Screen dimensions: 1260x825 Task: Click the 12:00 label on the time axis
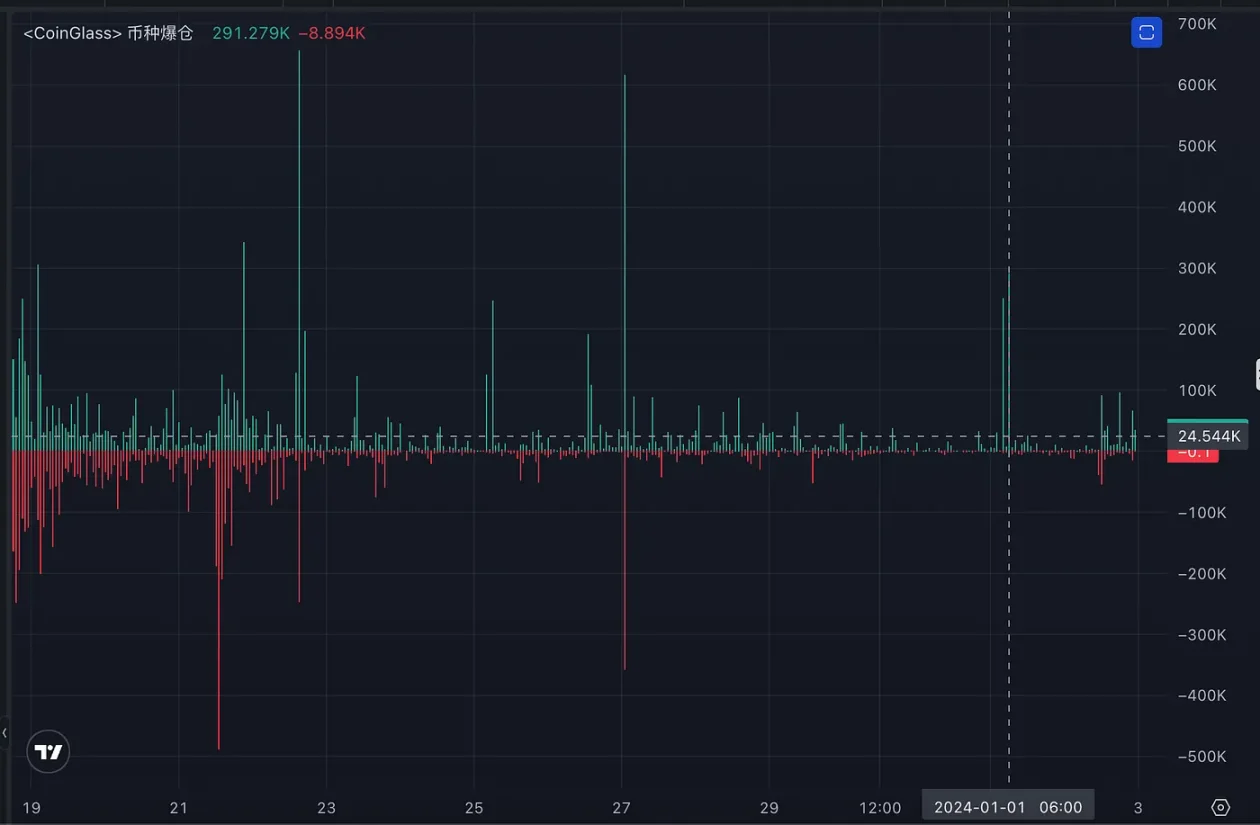(879, 807)
